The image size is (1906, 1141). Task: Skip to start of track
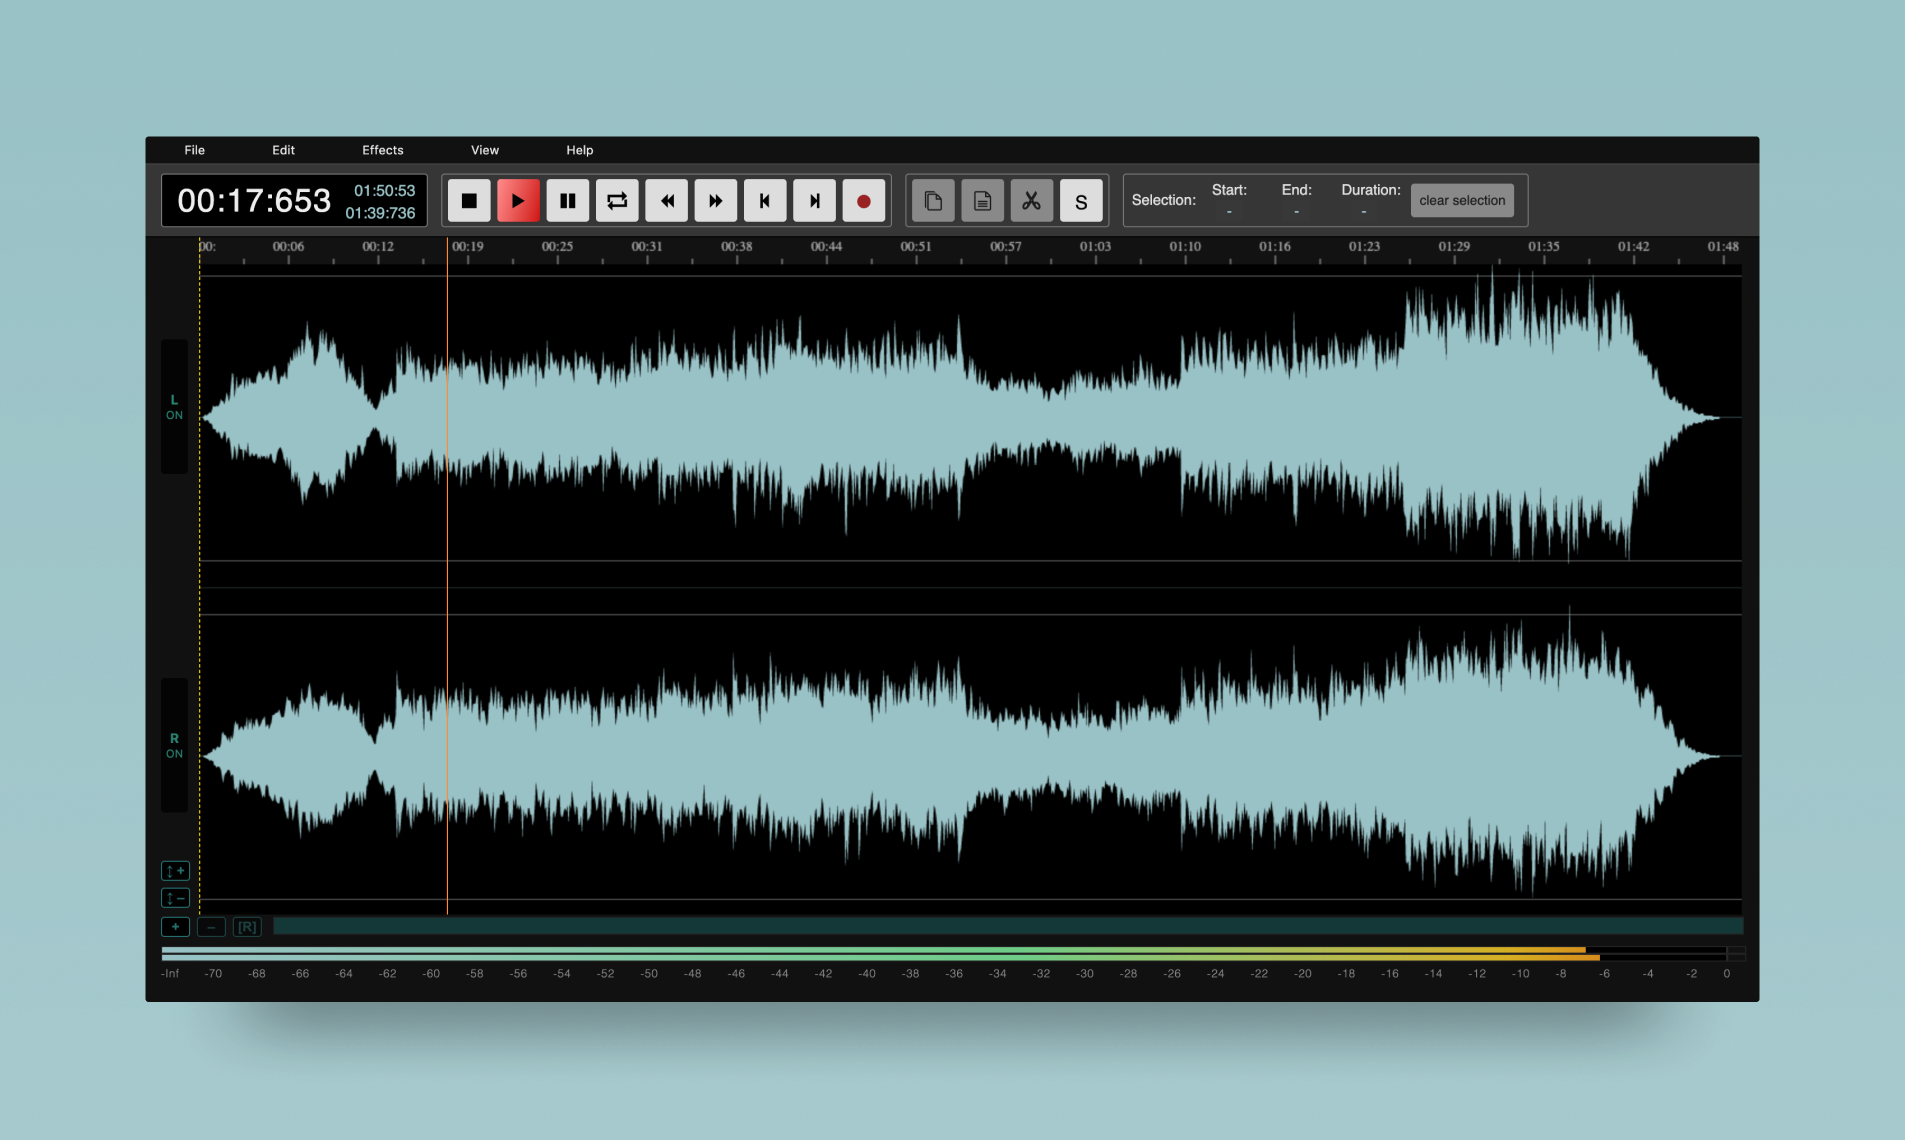(765, 201)
